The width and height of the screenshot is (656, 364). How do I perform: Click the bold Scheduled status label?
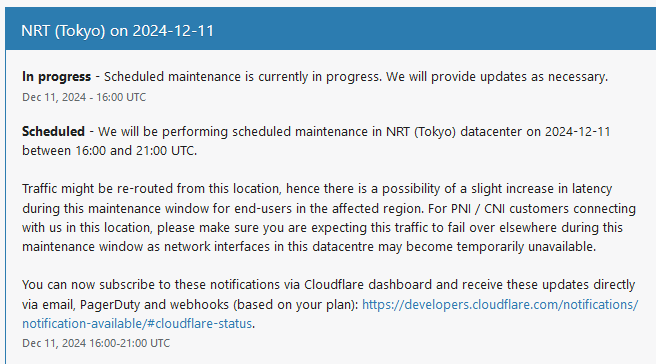tap(54, 131)
